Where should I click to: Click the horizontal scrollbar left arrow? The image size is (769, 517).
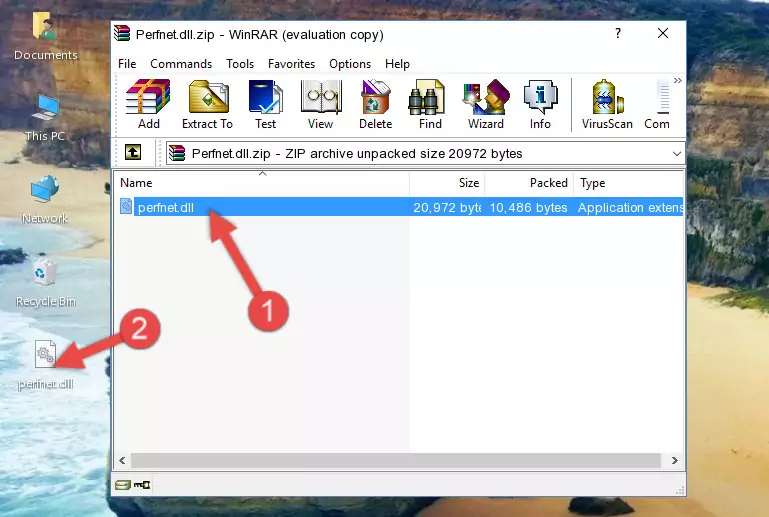(x=123, y=461)
